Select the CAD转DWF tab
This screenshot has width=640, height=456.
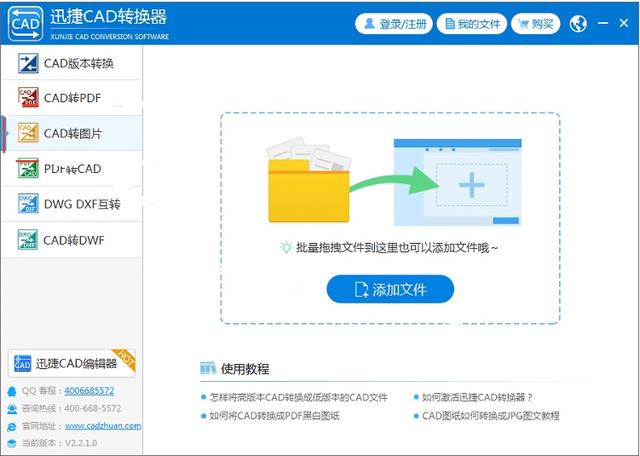coord(72,240)
